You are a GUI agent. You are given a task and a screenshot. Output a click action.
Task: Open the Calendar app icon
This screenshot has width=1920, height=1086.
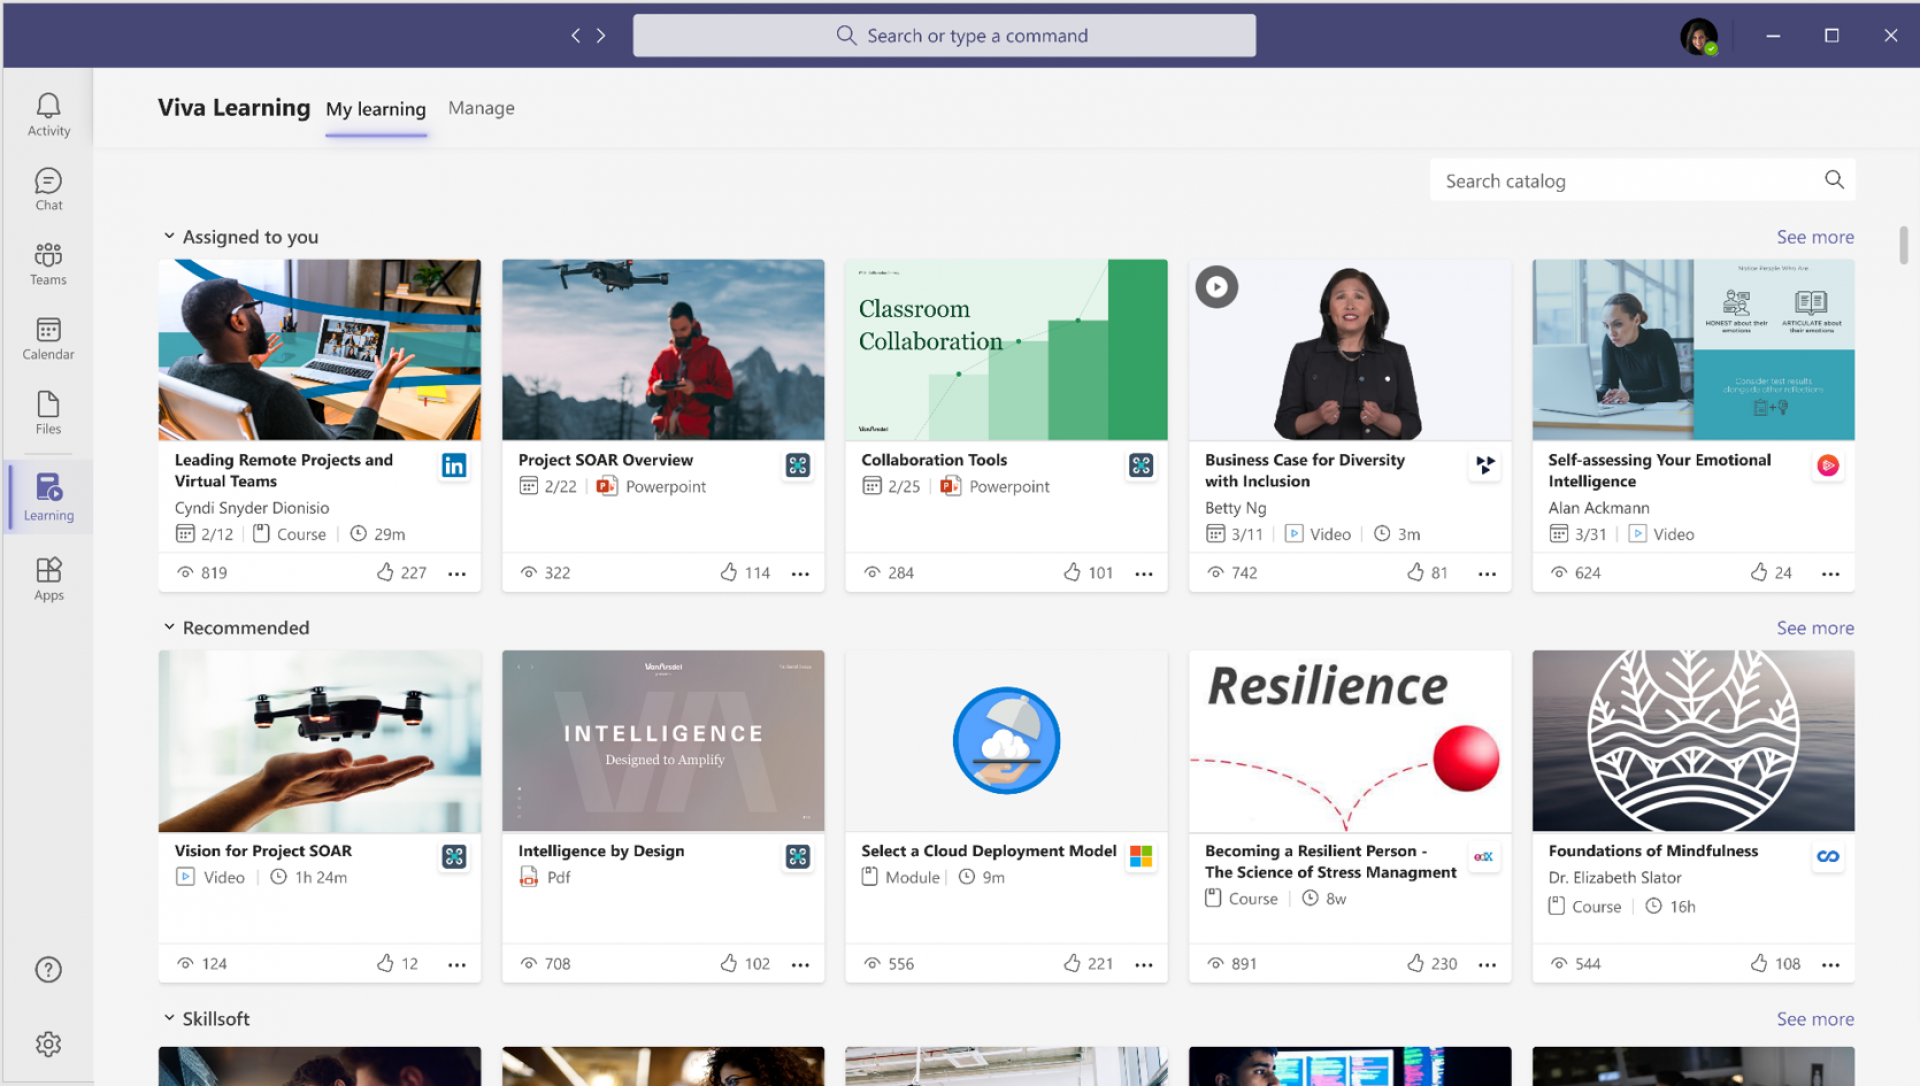pos(48,338)
